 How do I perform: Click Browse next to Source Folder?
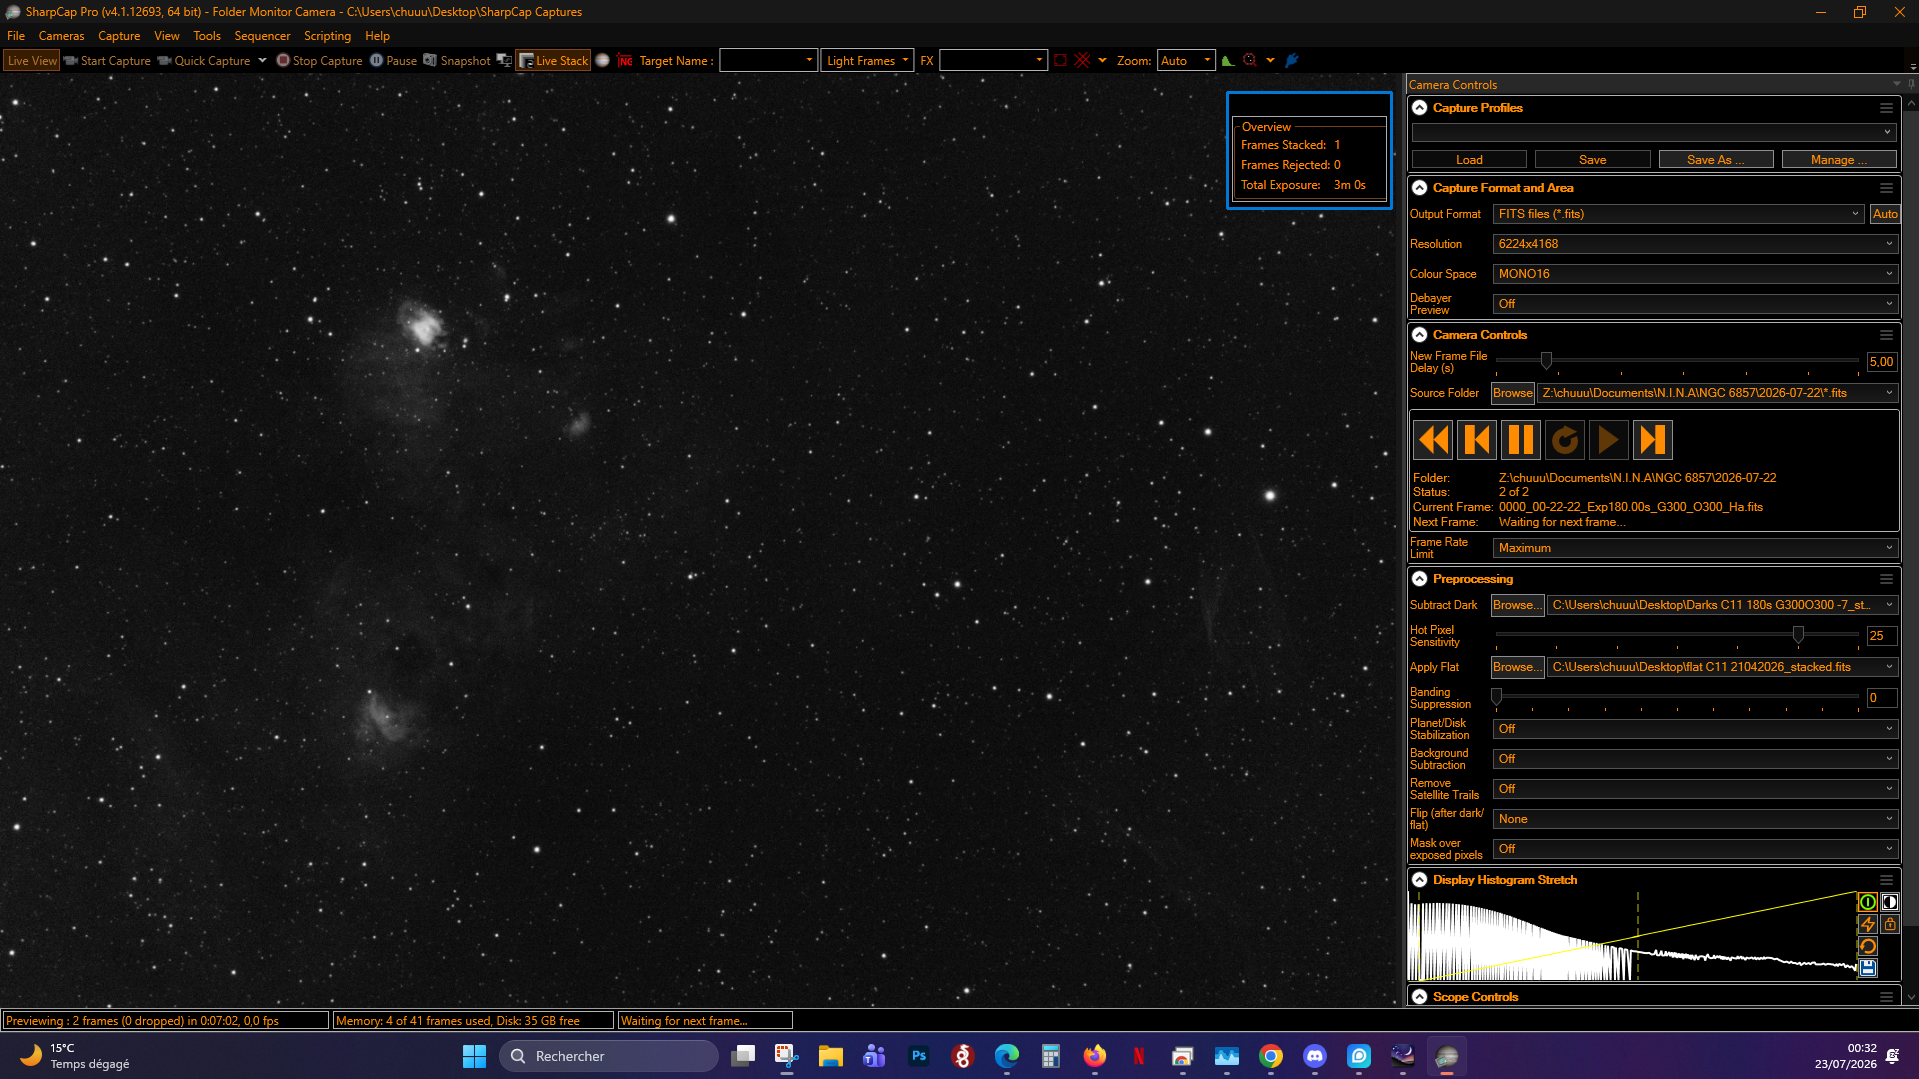(1512, 393)
